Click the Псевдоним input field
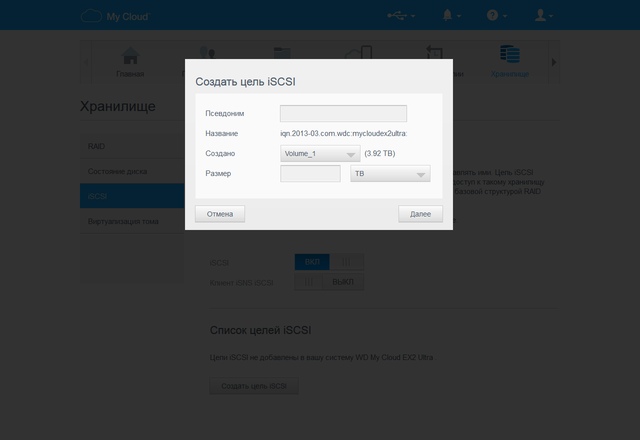The height and width of the screenshot is (440, 640). point(343,113)
